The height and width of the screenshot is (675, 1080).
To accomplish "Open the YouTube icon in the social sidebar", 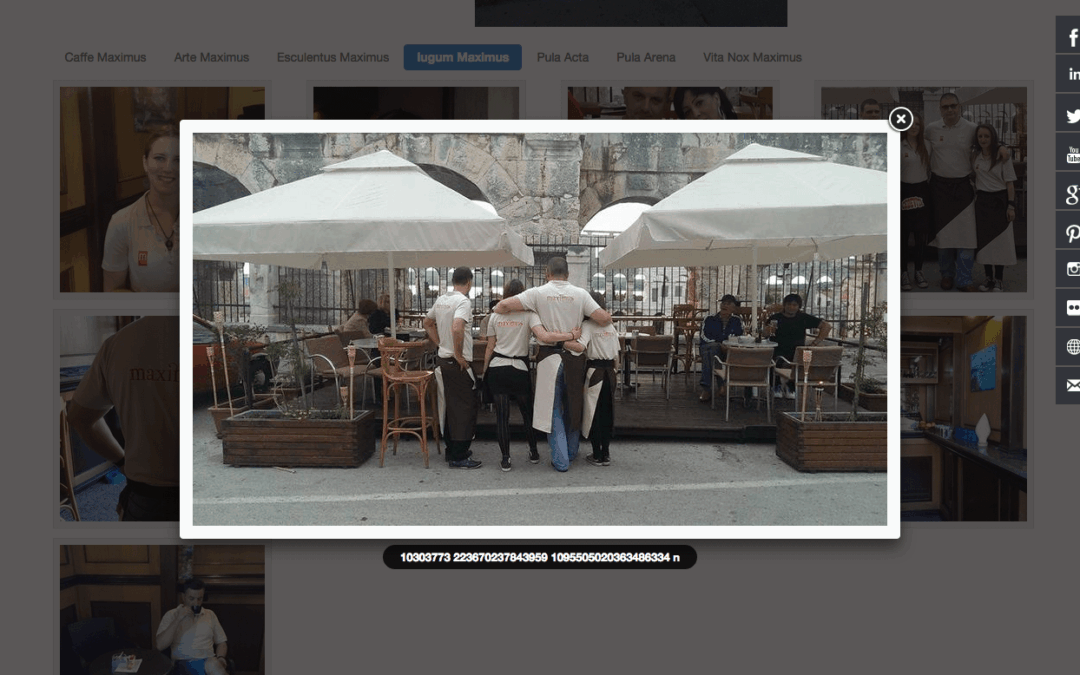I will click(x=1068, y=153).
